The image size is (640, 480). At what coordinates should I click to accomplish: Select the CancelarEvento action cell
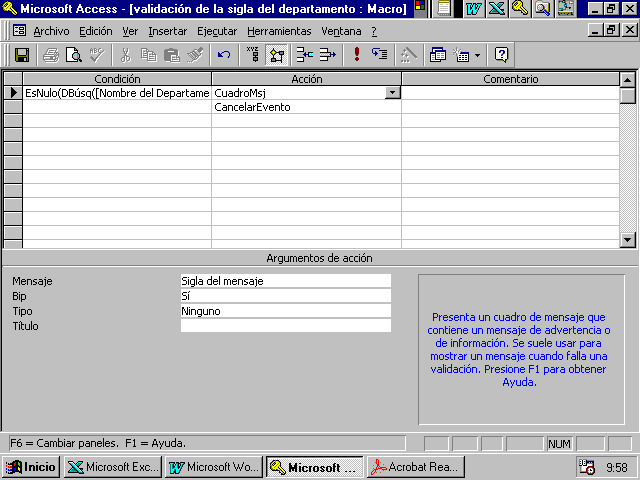(x=306, y=107)
